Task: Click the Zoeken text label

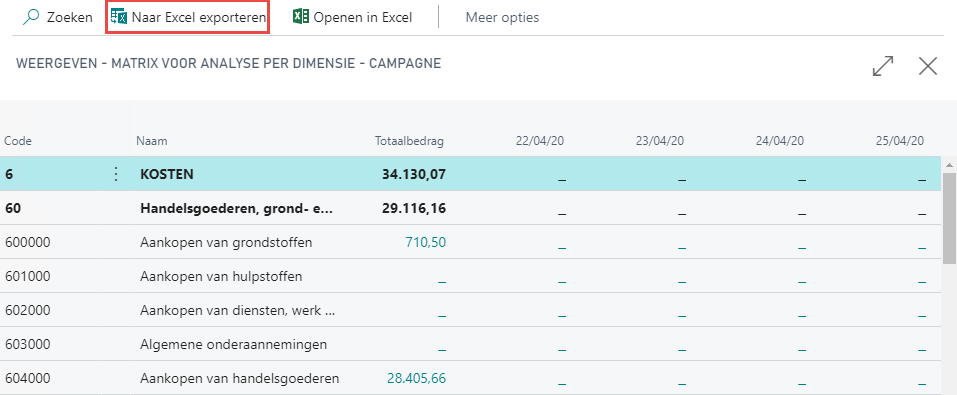Action: click(x=70, y=17)
